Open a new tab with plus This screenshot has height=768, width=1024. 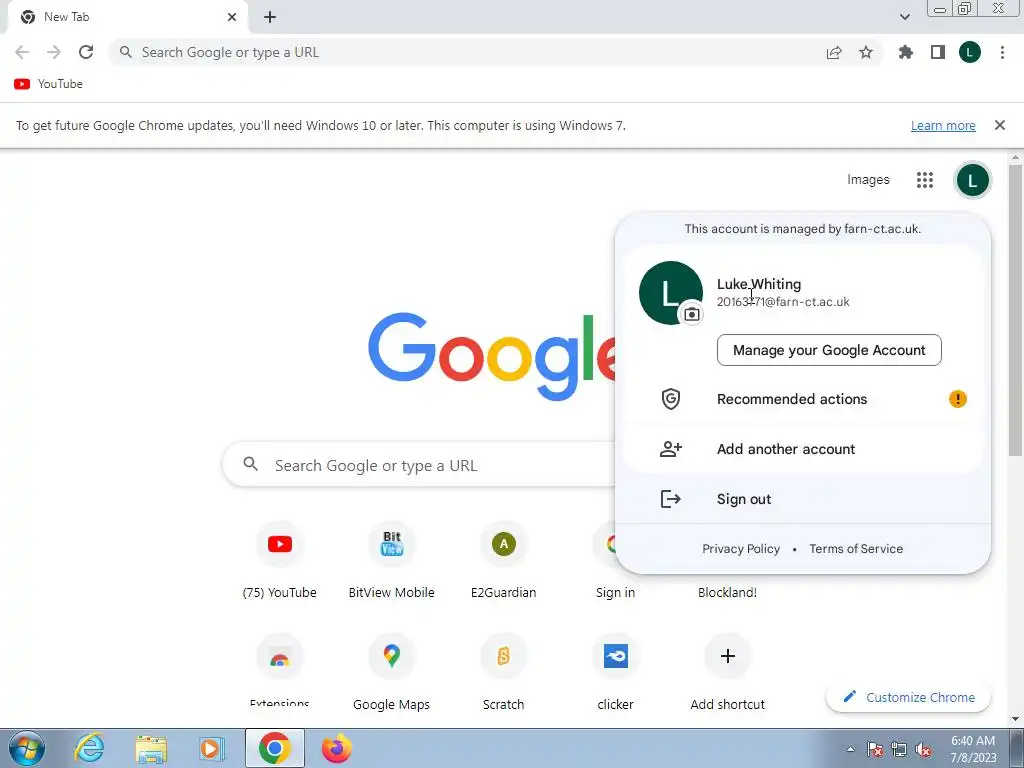pos(270,18)
